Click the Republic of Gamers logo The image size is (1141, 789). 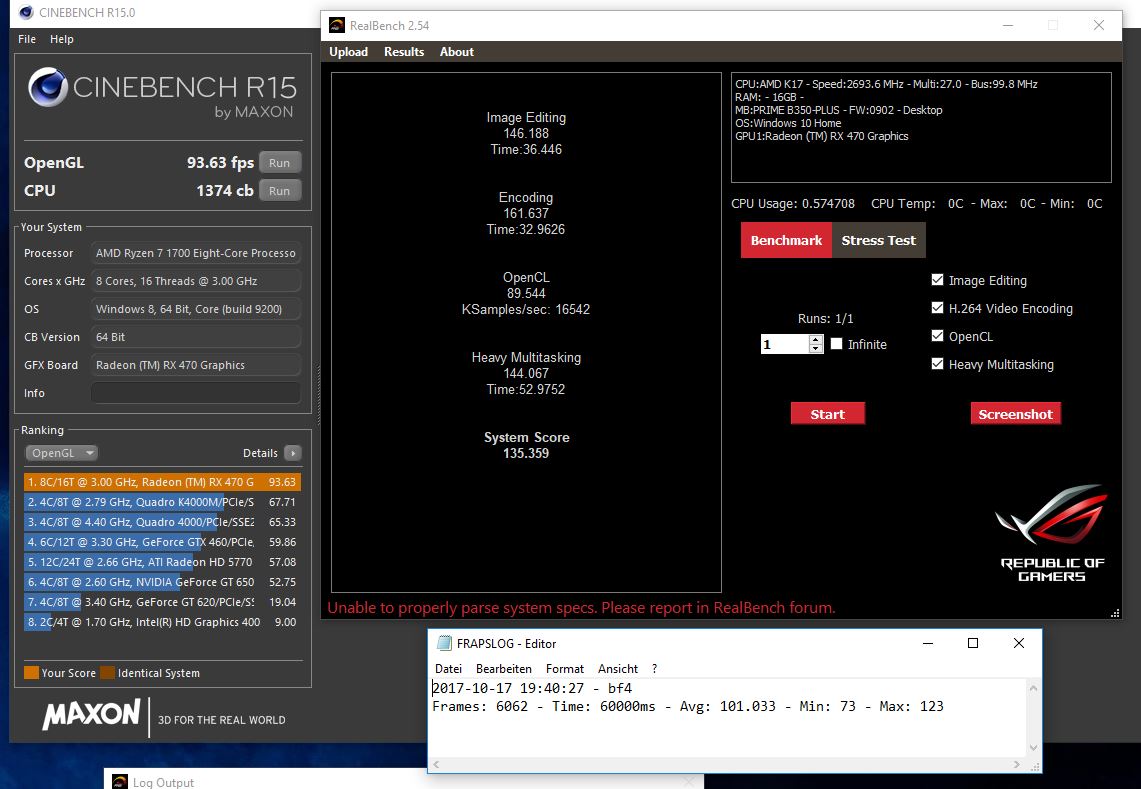[x=1052, y=534]
